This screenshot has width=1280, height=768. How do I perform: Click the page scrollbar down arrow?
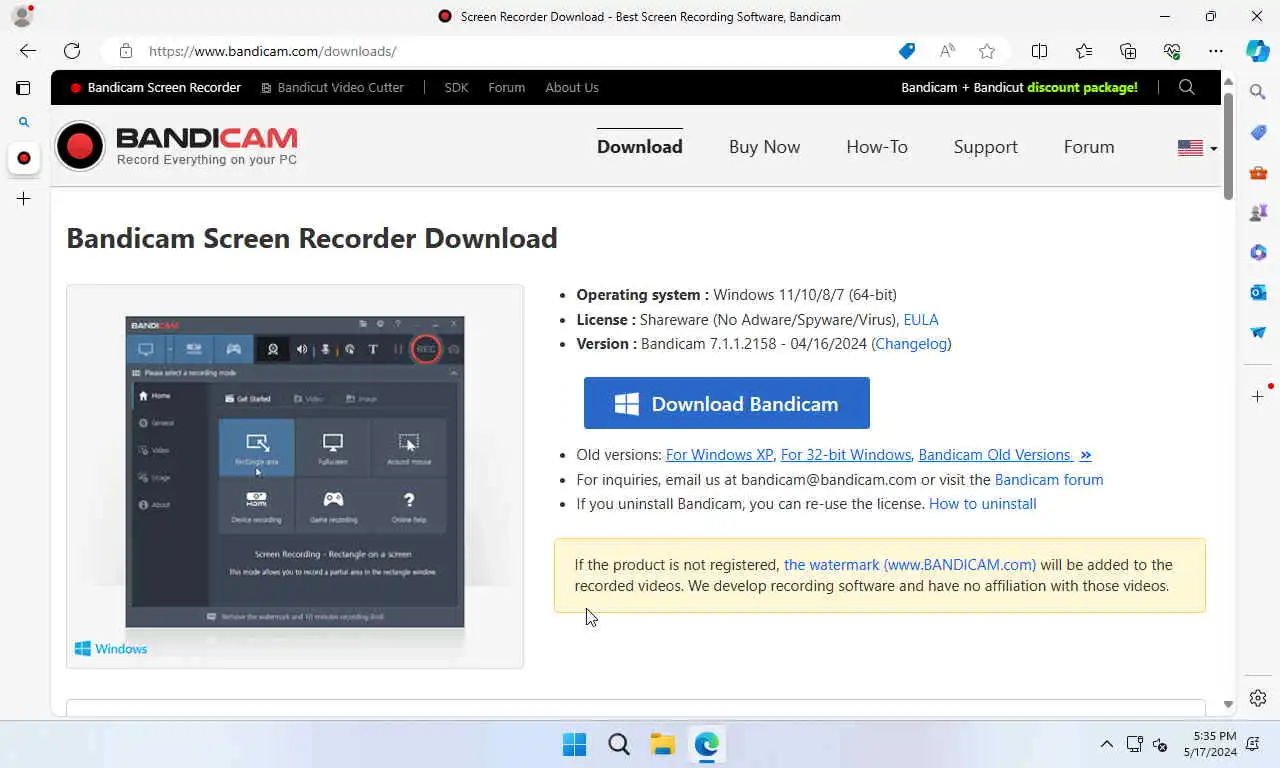1228,705
